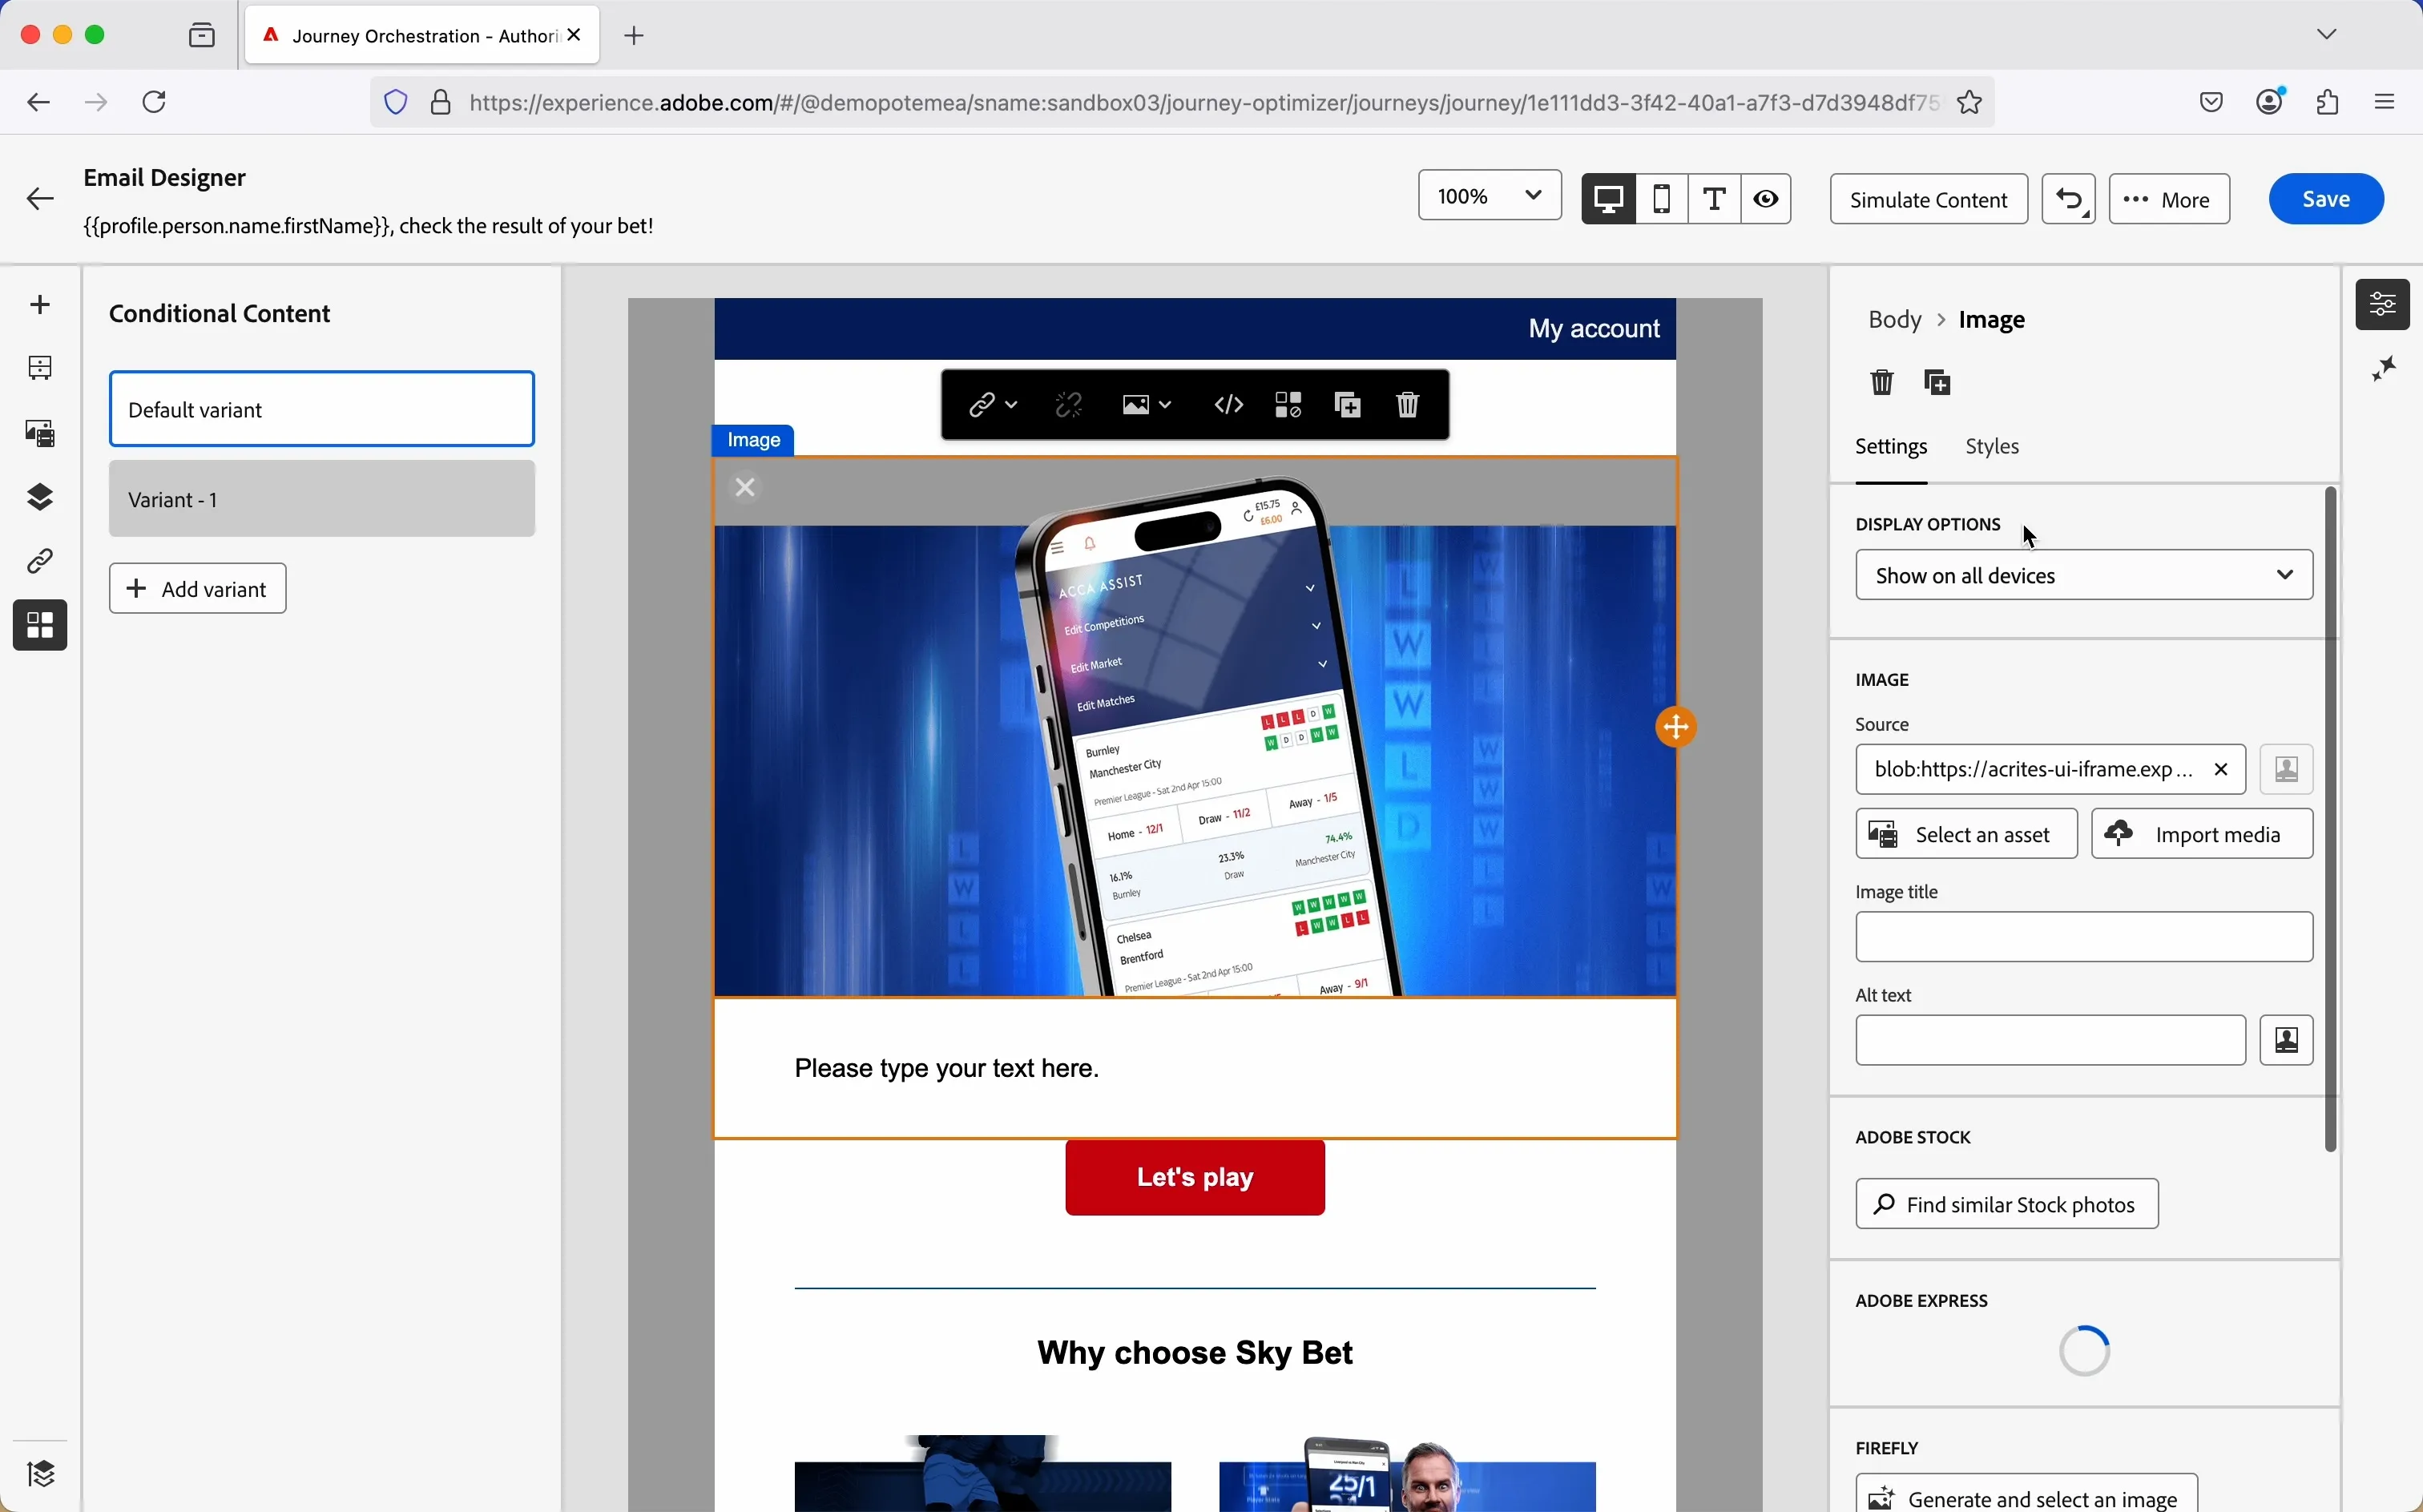Select the conditional content icon in left rail
Viewport: 2423px width, 1512px height.
(40, 625)
